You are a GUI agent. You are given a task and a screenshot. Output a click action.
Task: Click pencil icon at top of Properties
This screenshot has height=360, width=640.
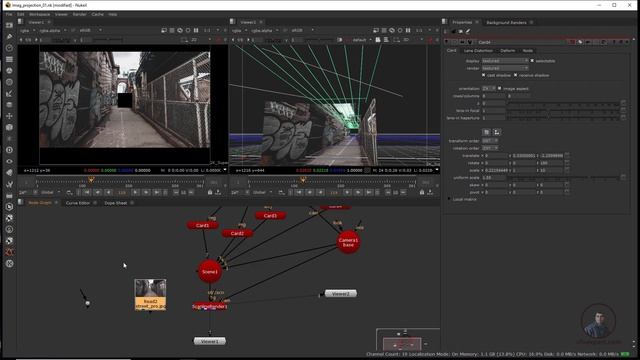point(468,31)
